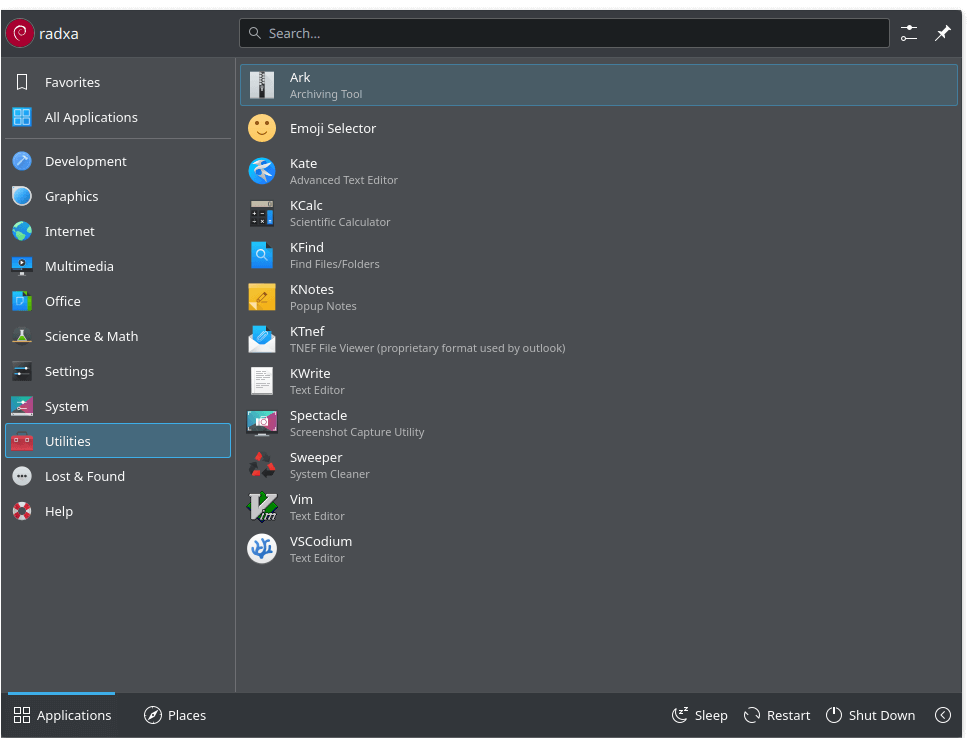Click "Find Files/Folders" description text
The height and width of the screenshot is (739, 972).
coord(334,264)
